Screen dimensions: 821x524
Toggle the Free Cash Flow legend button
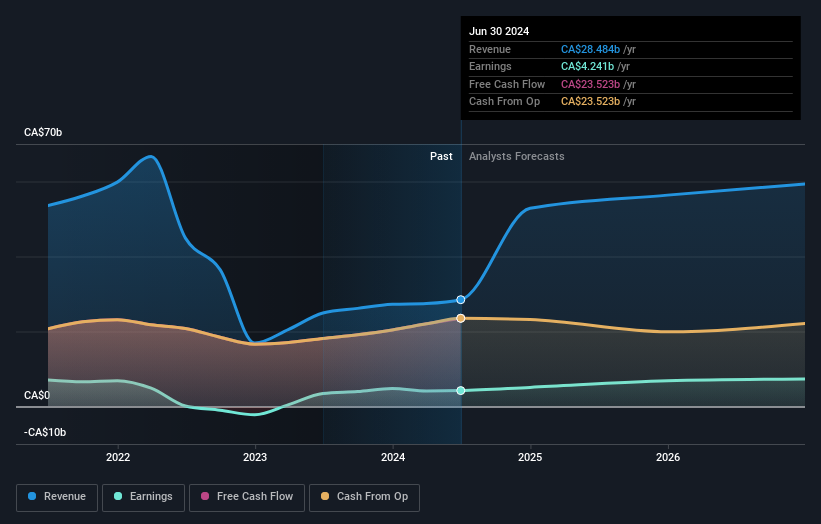pyautogui.click(x=247, y=497)
